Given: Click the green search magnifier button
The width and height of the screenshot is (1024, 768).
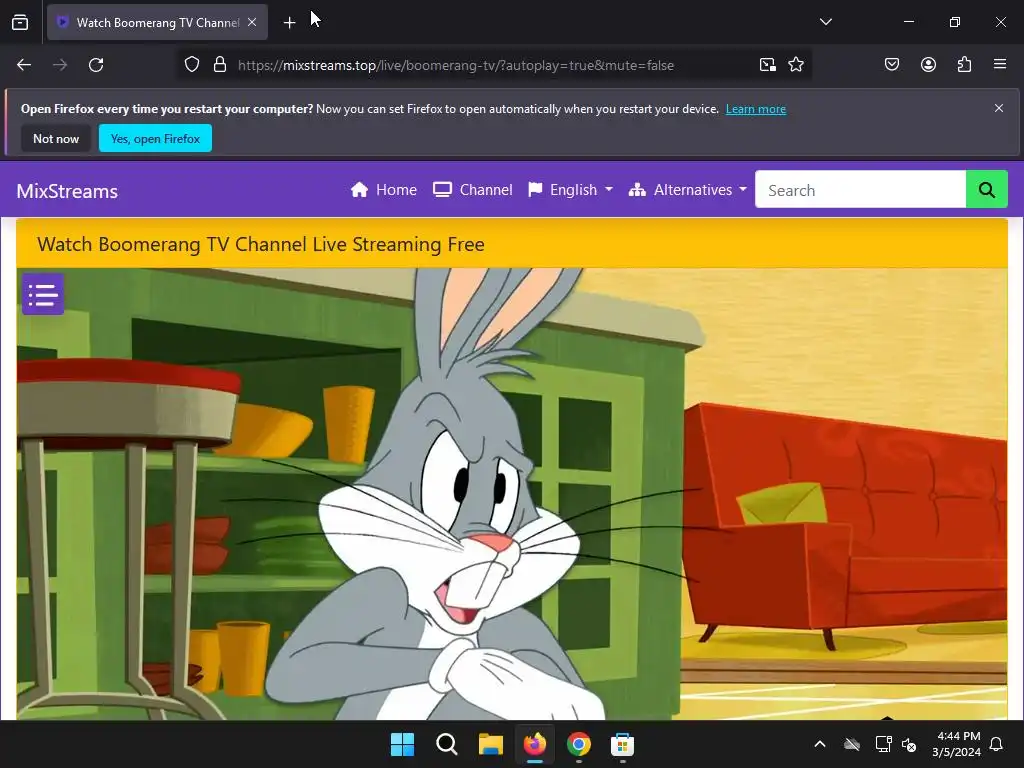Looking at the screenshot, I should [x=986, y=190].
